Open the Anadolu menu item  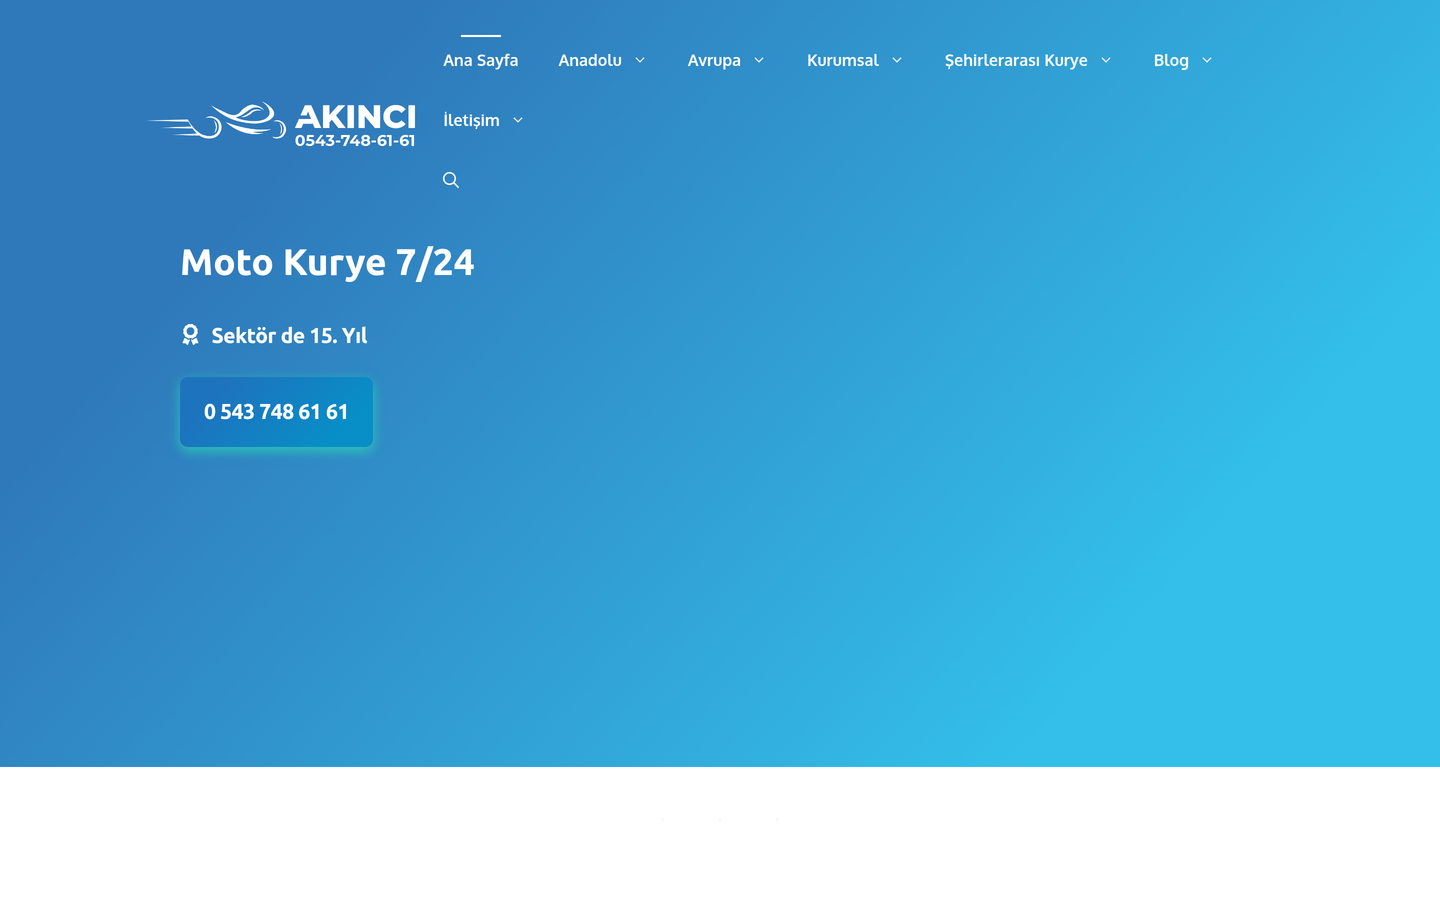590,60
